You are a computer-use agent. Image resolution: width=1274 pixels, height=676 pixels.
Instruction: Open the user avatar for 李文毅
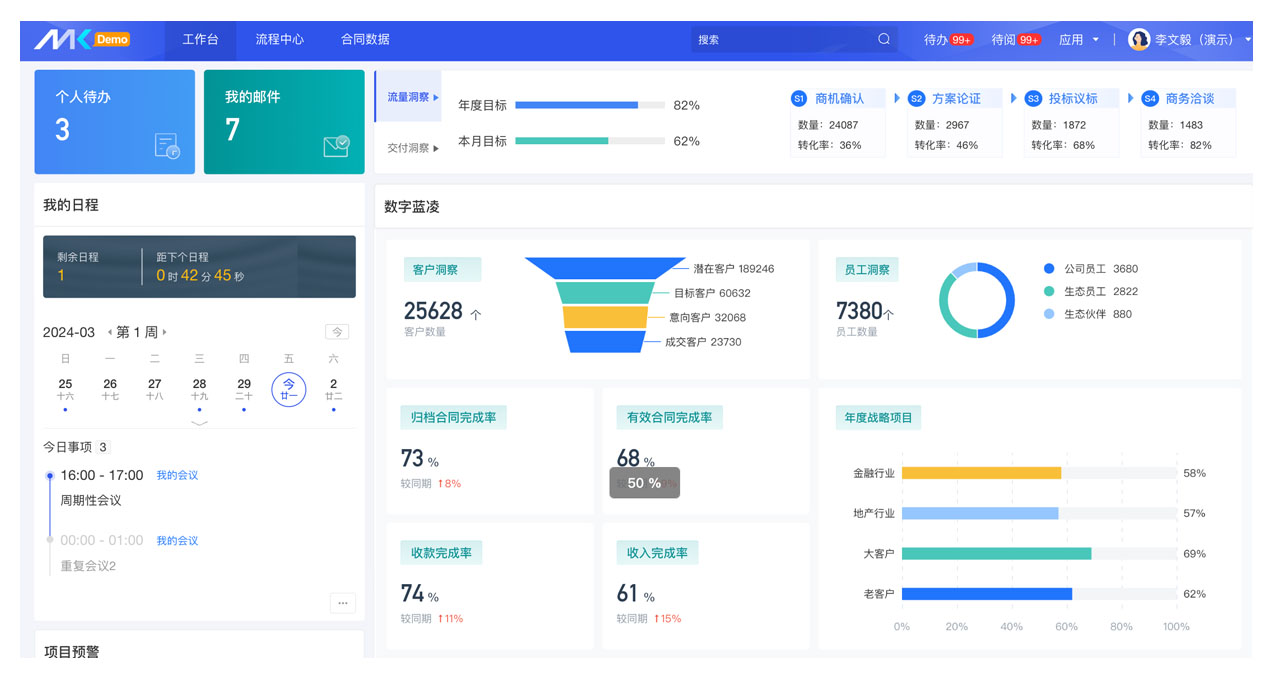pos(1138,39)
